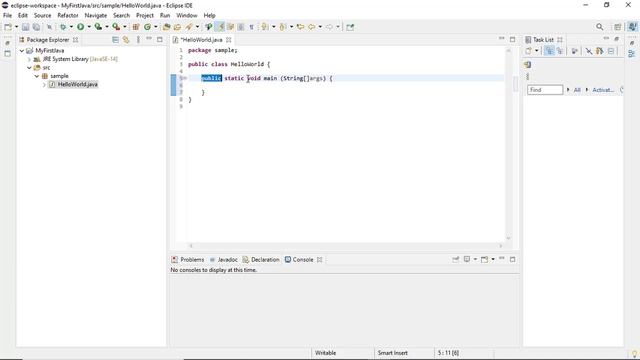The width and height of the screenshot is (640, 360).
Task: Toggle Hide Completed Tasks in Task List
Action: [x=589, y=51]
